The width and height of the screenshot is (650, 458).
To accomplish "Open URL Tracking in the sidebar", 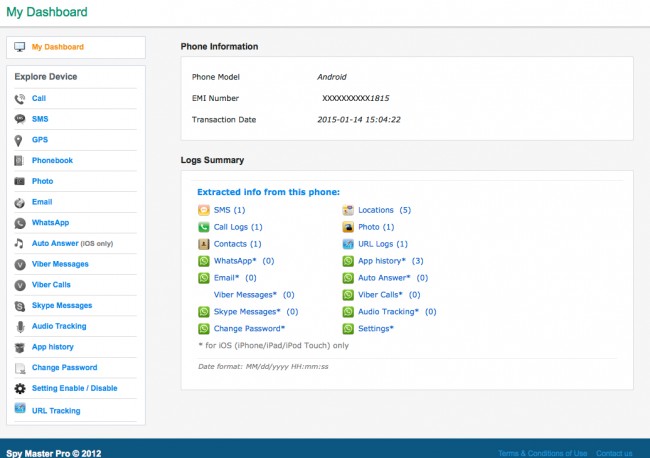I will tap(56, 411).
